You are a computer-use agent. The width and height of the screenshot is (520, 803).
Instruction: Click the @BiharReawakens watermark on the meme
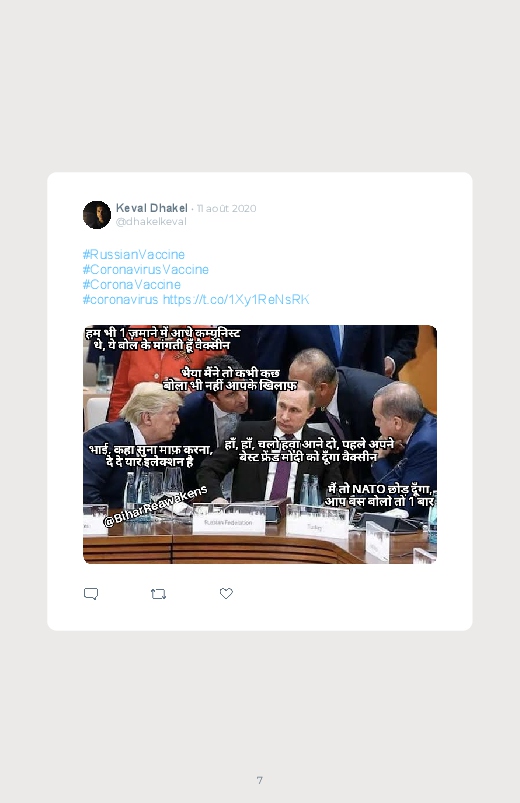coord(156,506)
